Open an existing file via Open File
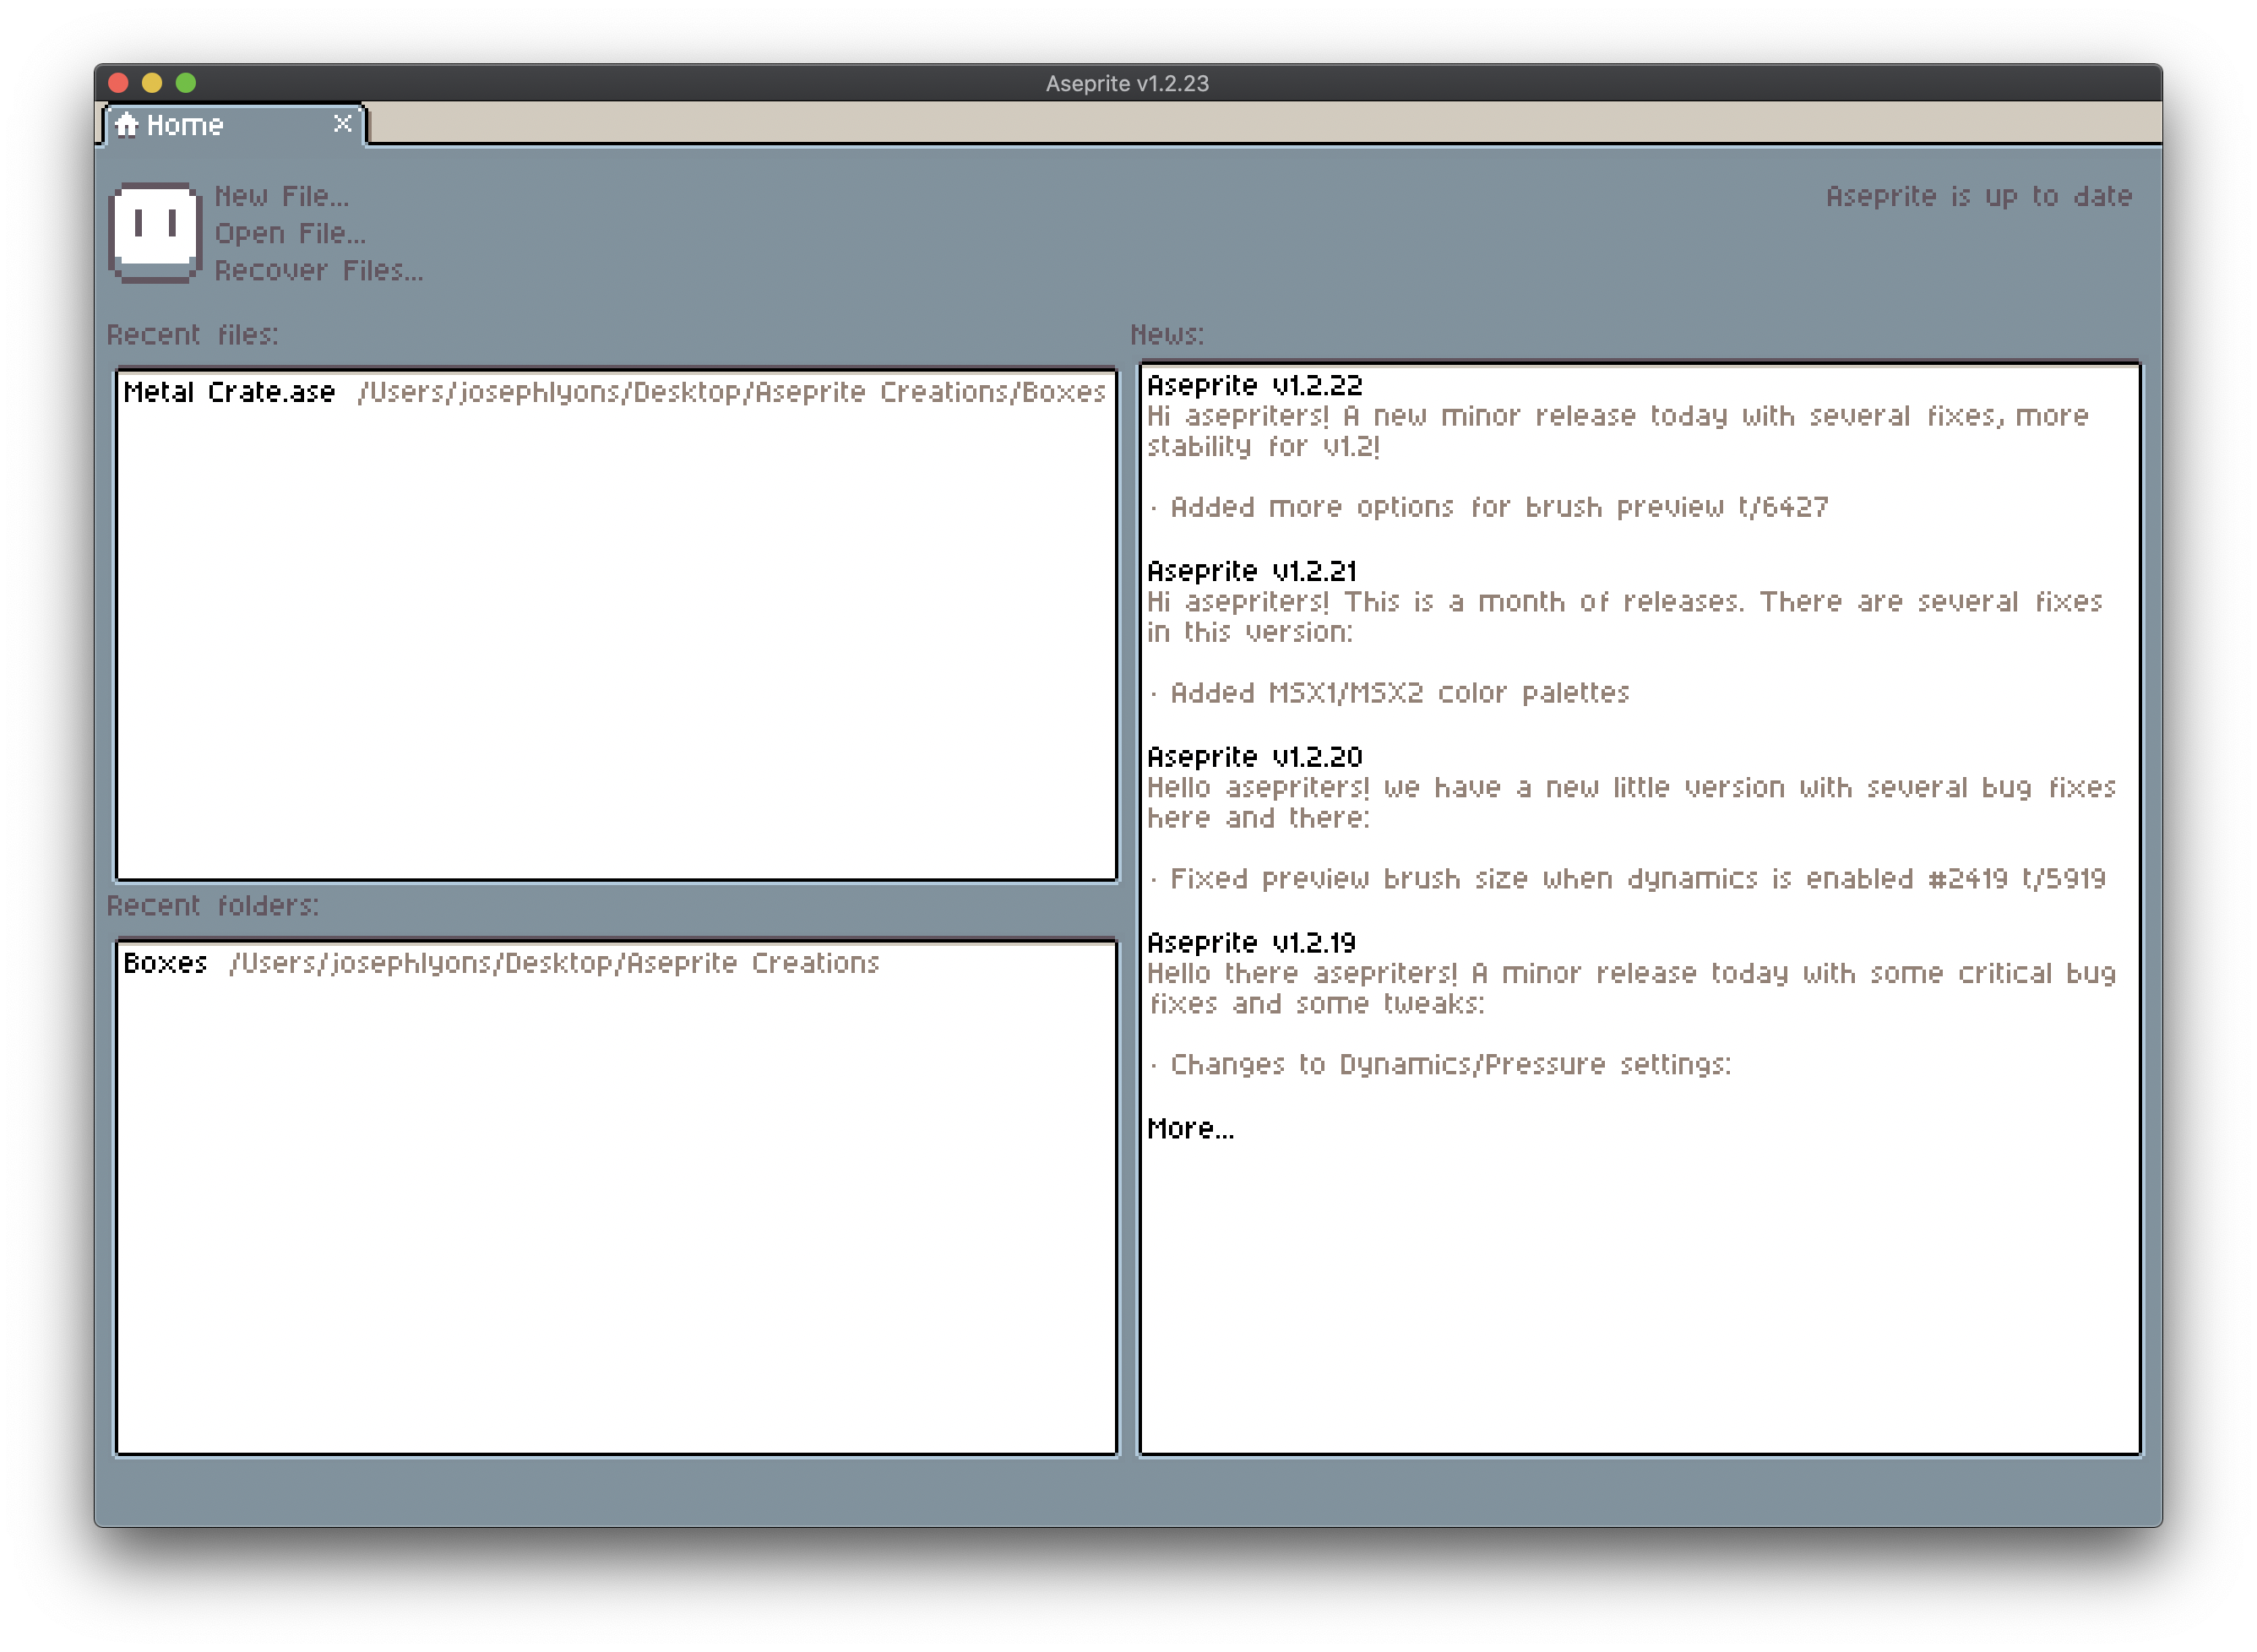Screen dimensions: 2257x1652 click(x=290, y=233)
